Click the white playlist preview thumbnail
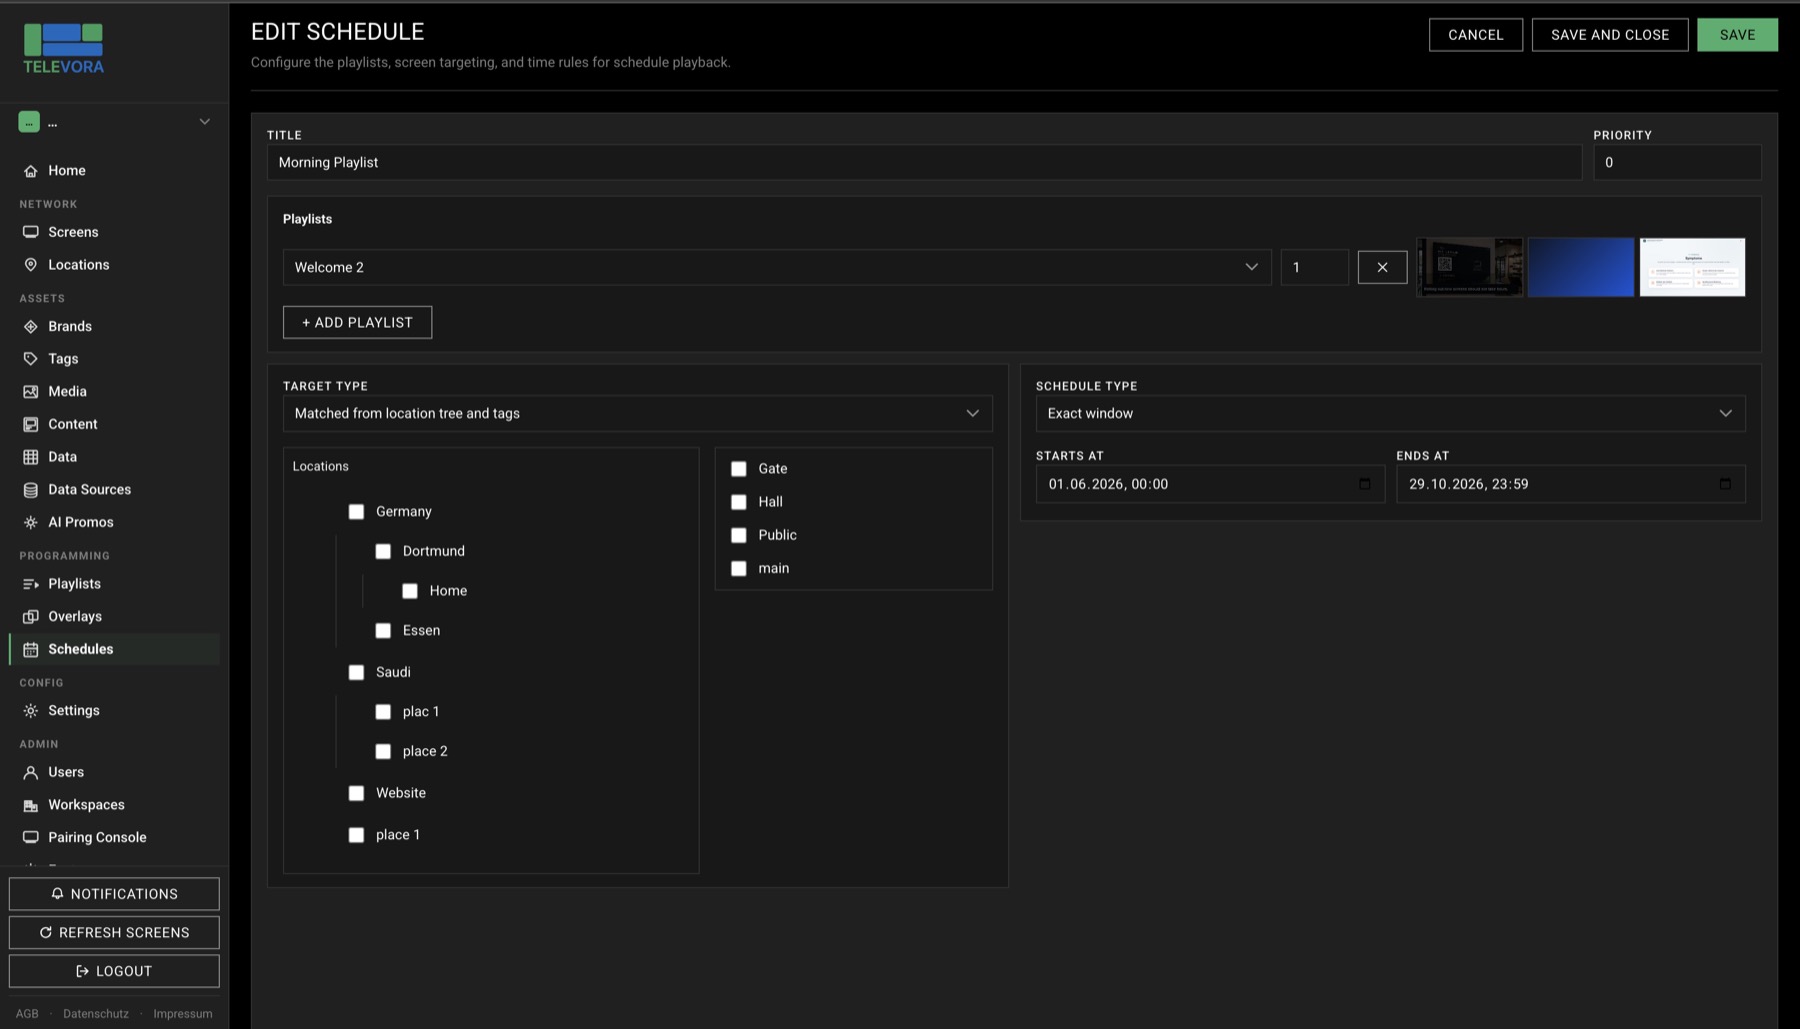The height and width of the screenshot is (1029, 1800). click(x=1692, y=267)
